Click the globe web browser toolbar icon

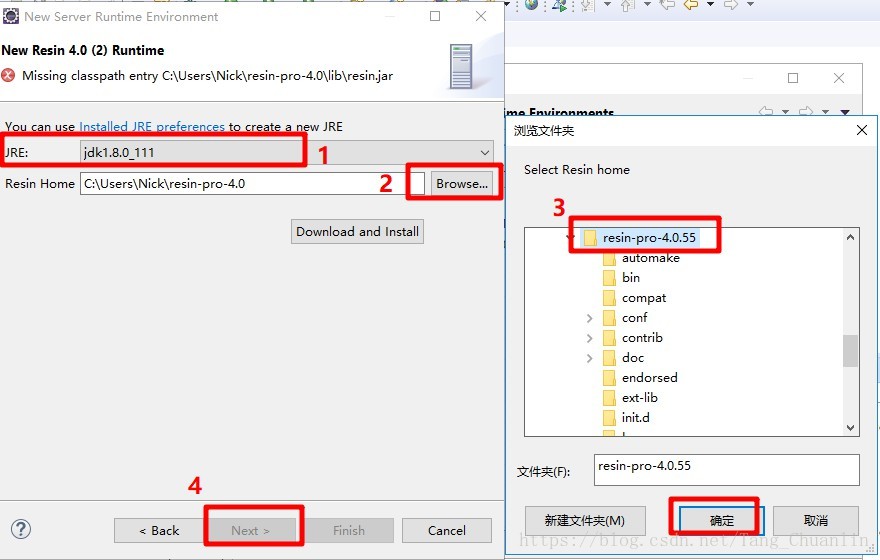point(531,5)
